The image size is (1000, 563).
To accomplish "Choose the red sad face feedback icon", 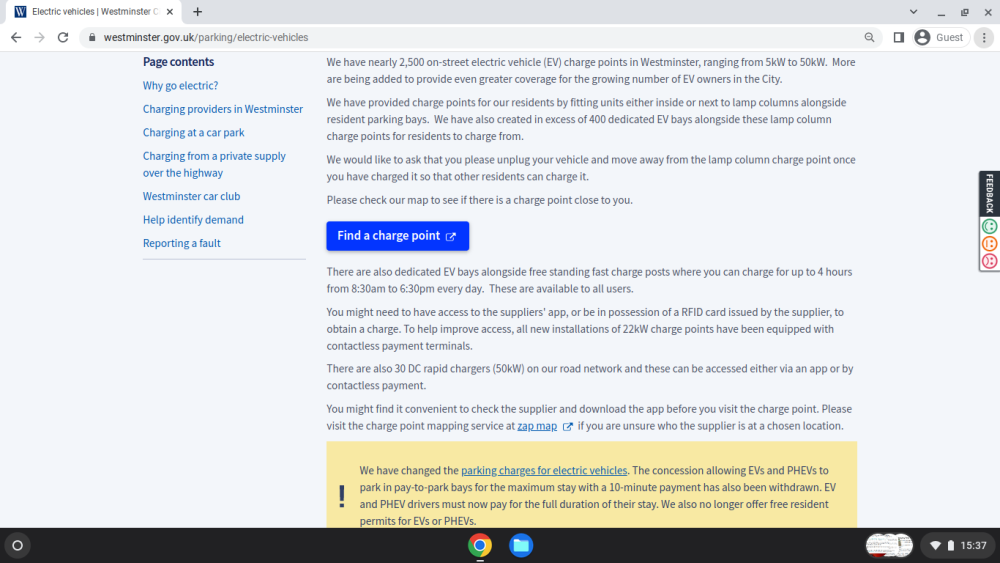I will click(990, 261).
